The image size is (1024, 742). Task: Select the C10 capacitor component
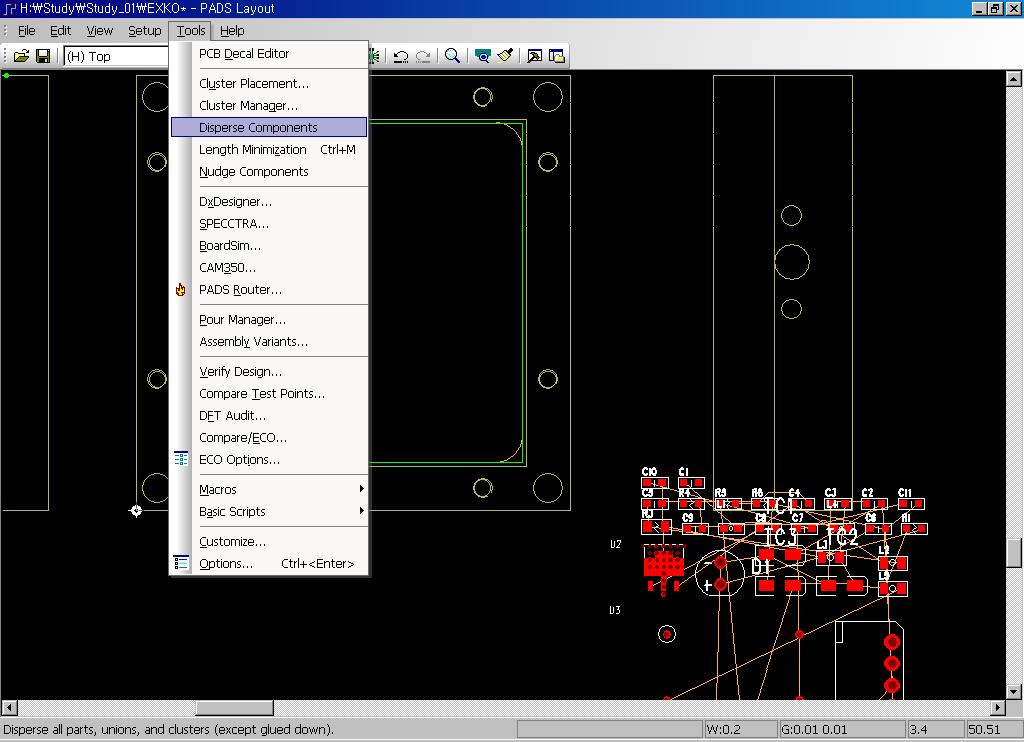(655, 483)
